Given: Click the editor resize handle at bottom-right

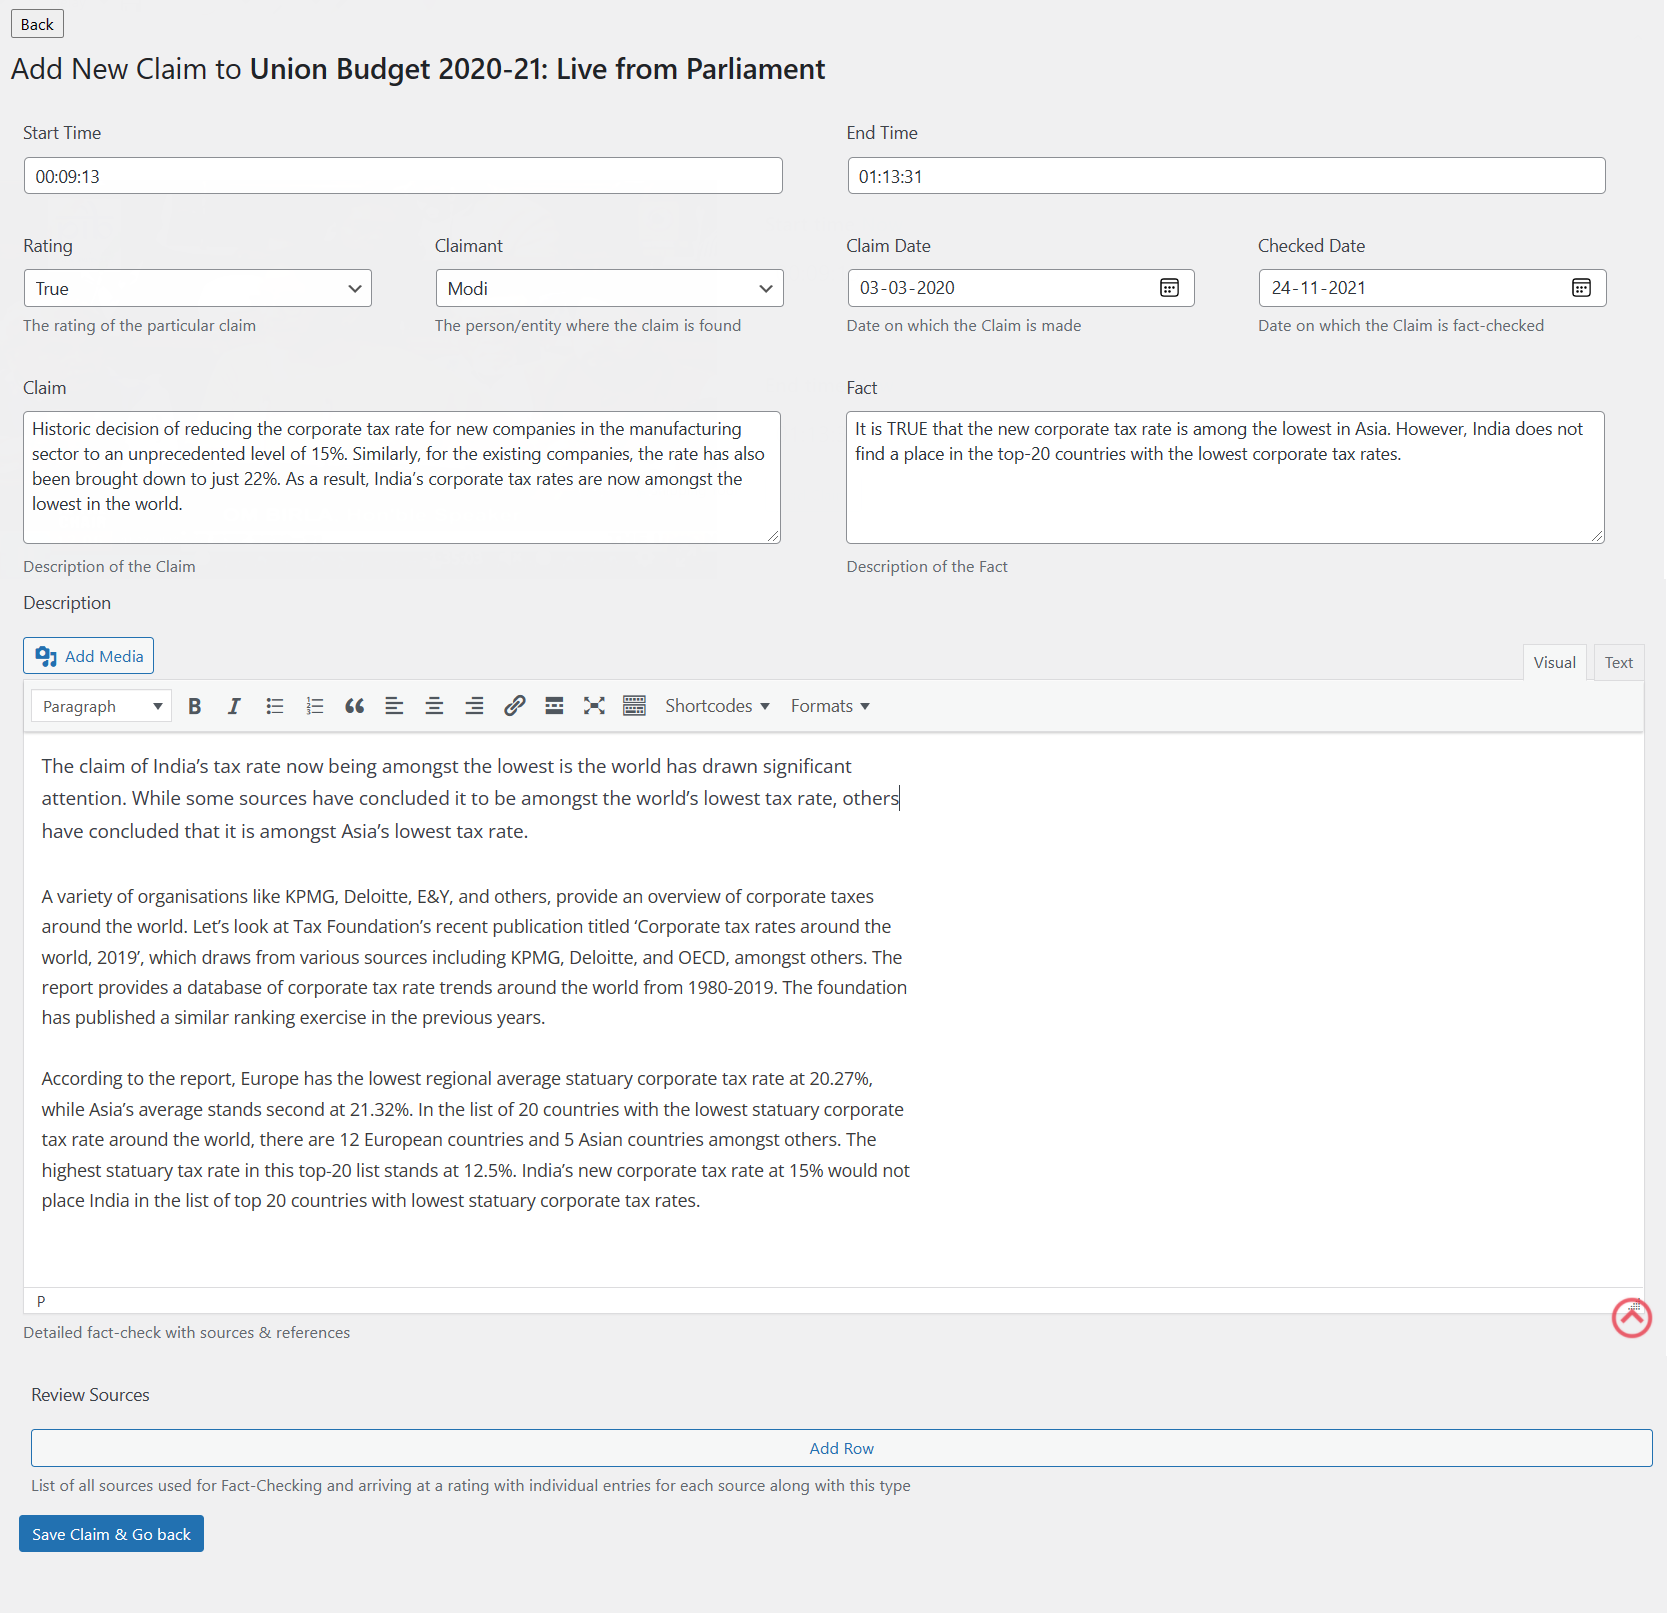Looking at the screenshot, I should (x=1636, y=1305).
